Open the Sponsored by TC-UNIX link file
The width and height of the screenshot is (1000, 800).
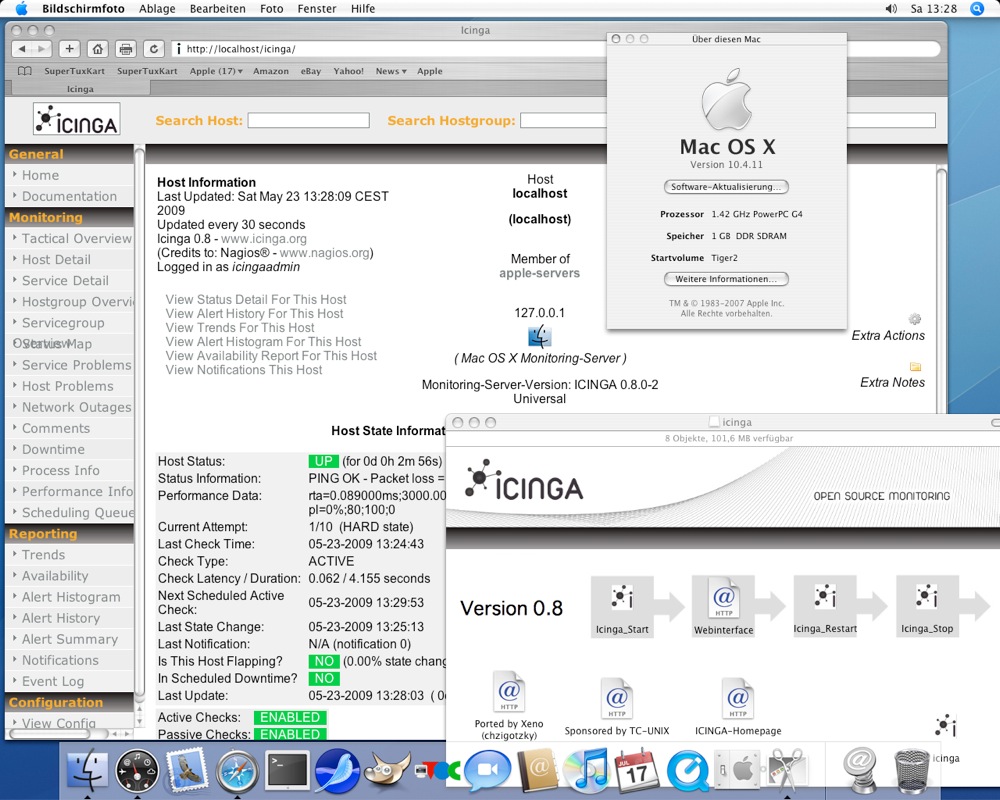(x=616, y=699)
